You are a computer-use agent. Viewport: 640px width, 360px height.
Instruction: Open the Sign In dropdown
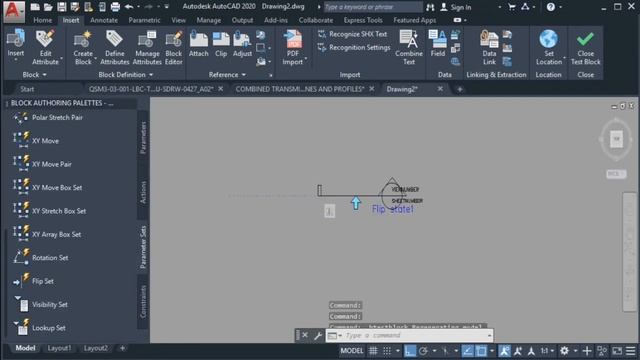500,7
